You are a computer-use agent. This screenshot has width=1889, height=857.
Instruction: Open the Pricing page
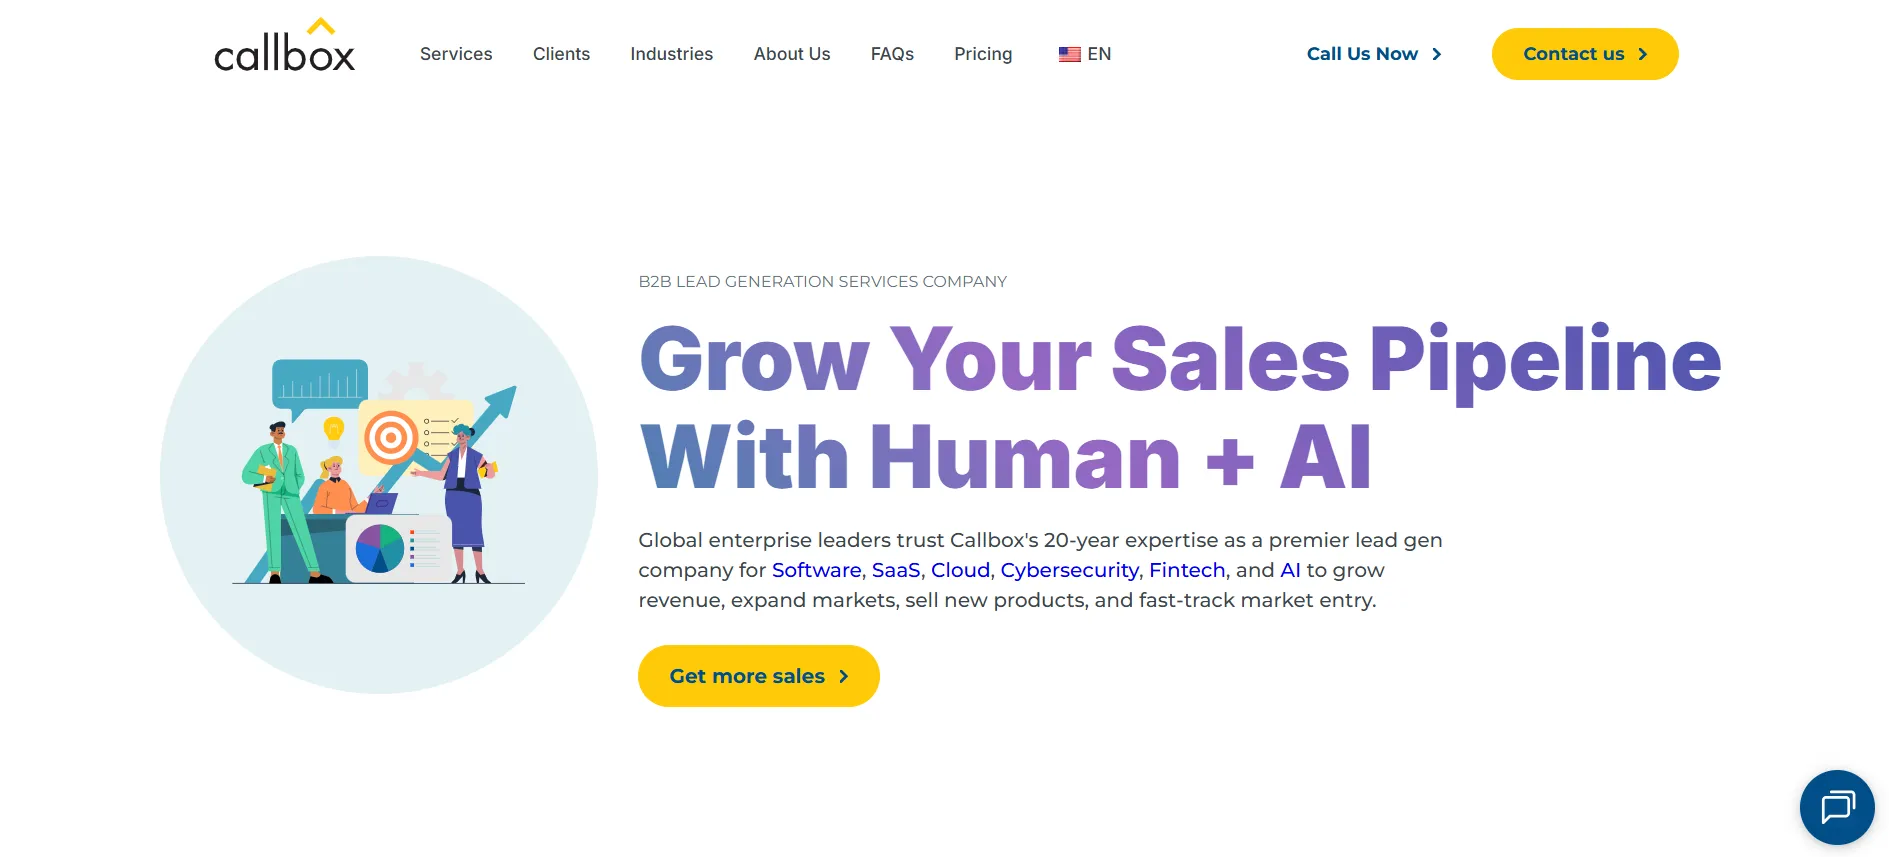[x=983, y=54]
